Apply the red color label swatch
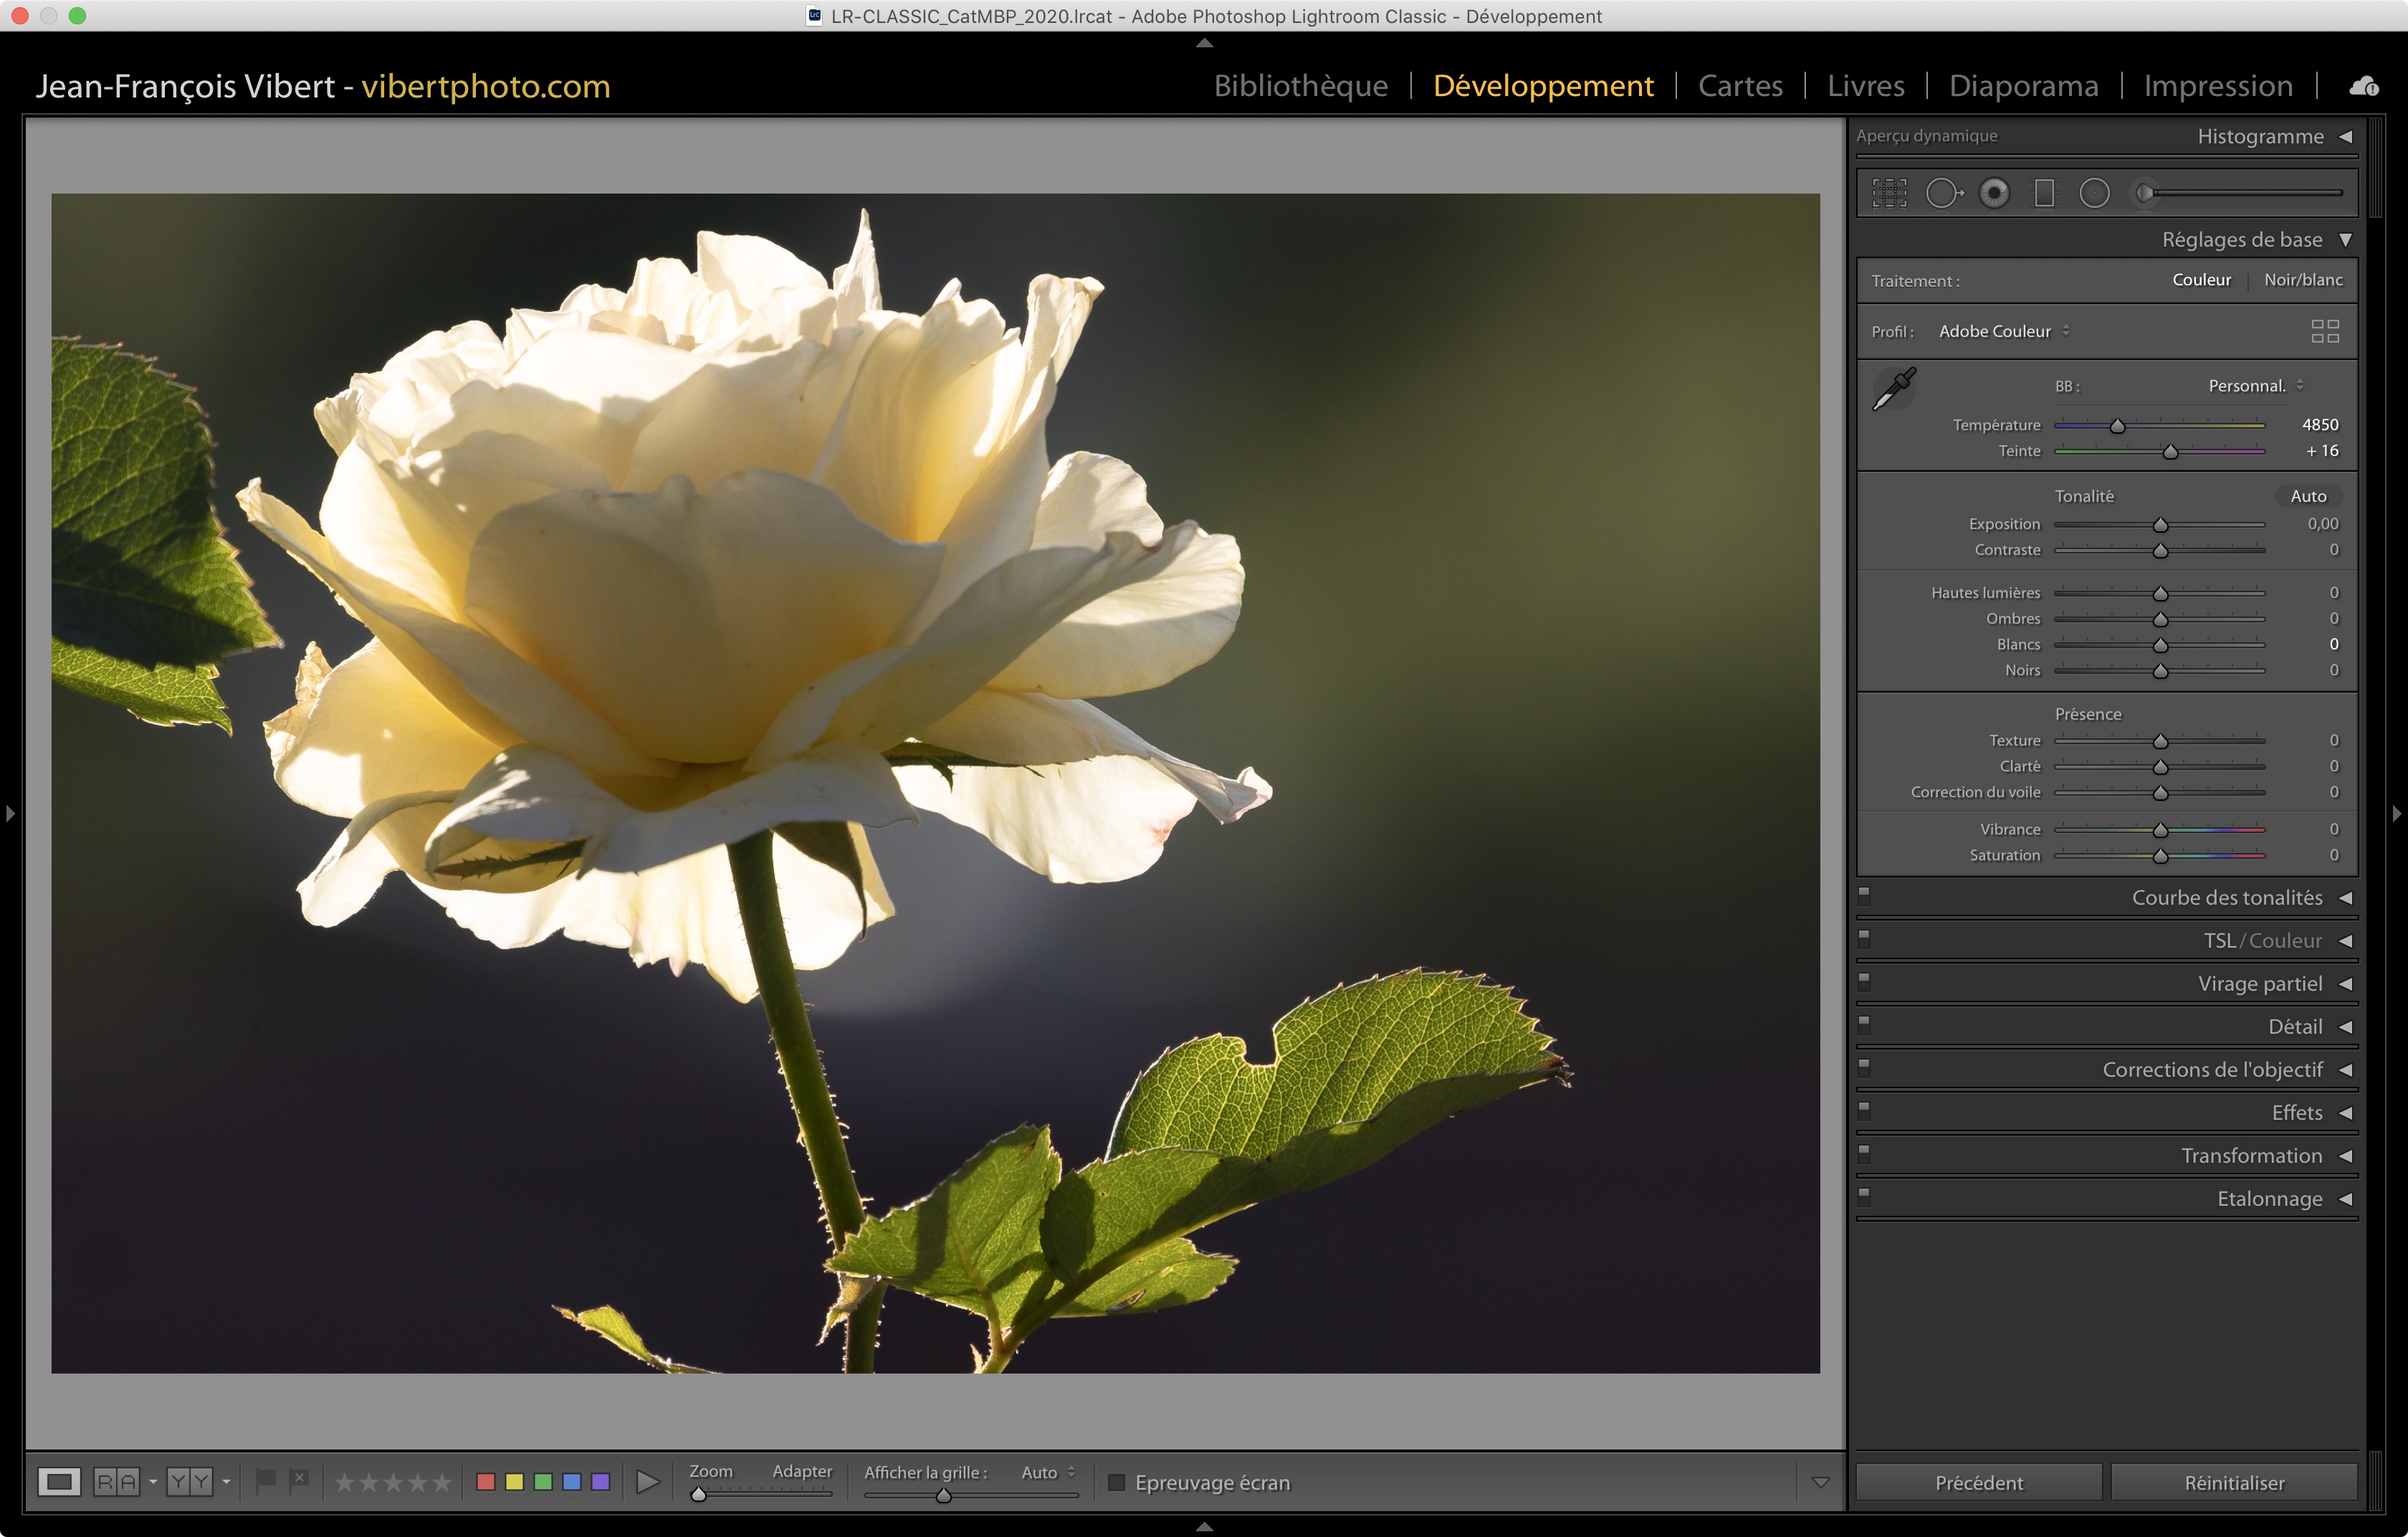Viewport: 2408px width, 1537px height. pos(486,1482)
